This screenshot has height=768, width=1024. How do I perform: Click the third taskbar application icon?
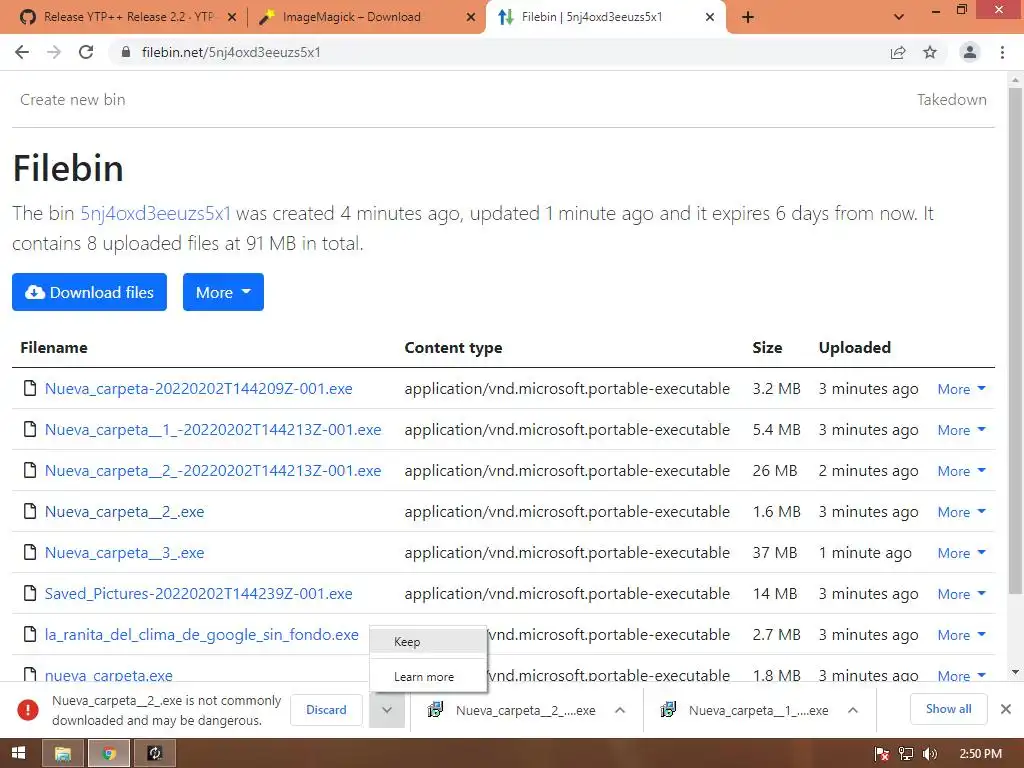coord(155,754)
